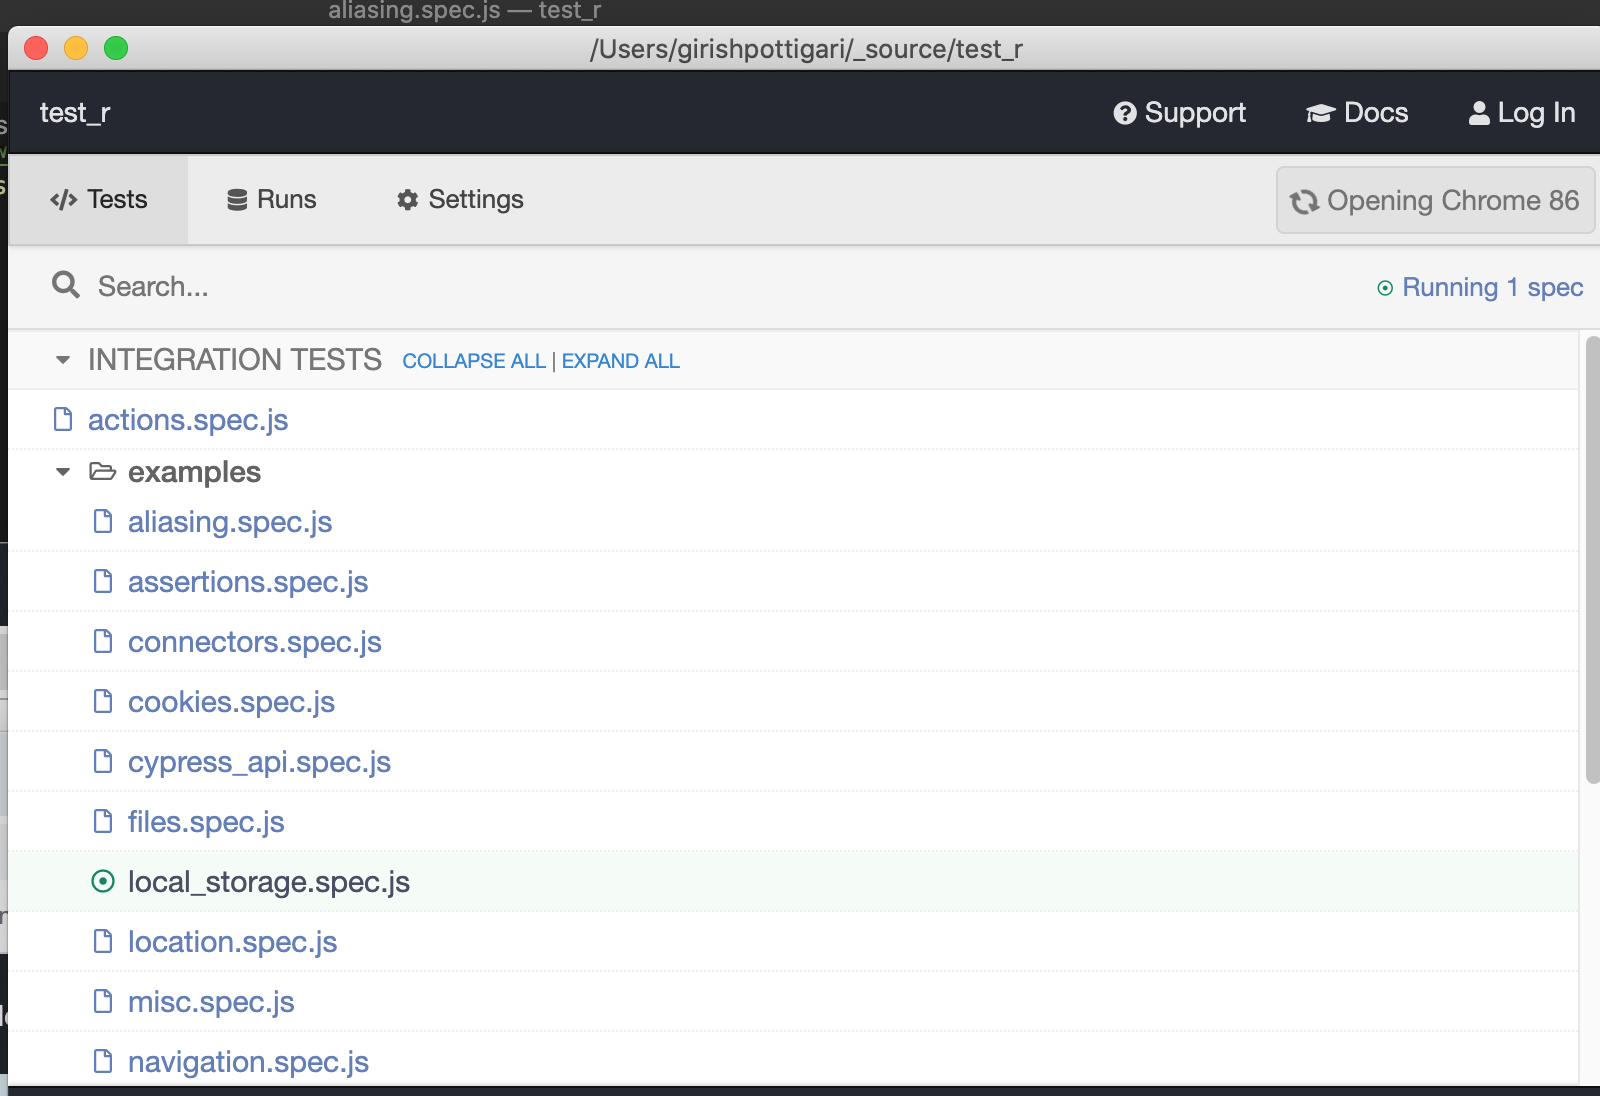Click the file icon next to misc.spec.js
The width and height of the screenshot is (1600, 1096).
pyautogui.click(x=103, y=1001)
